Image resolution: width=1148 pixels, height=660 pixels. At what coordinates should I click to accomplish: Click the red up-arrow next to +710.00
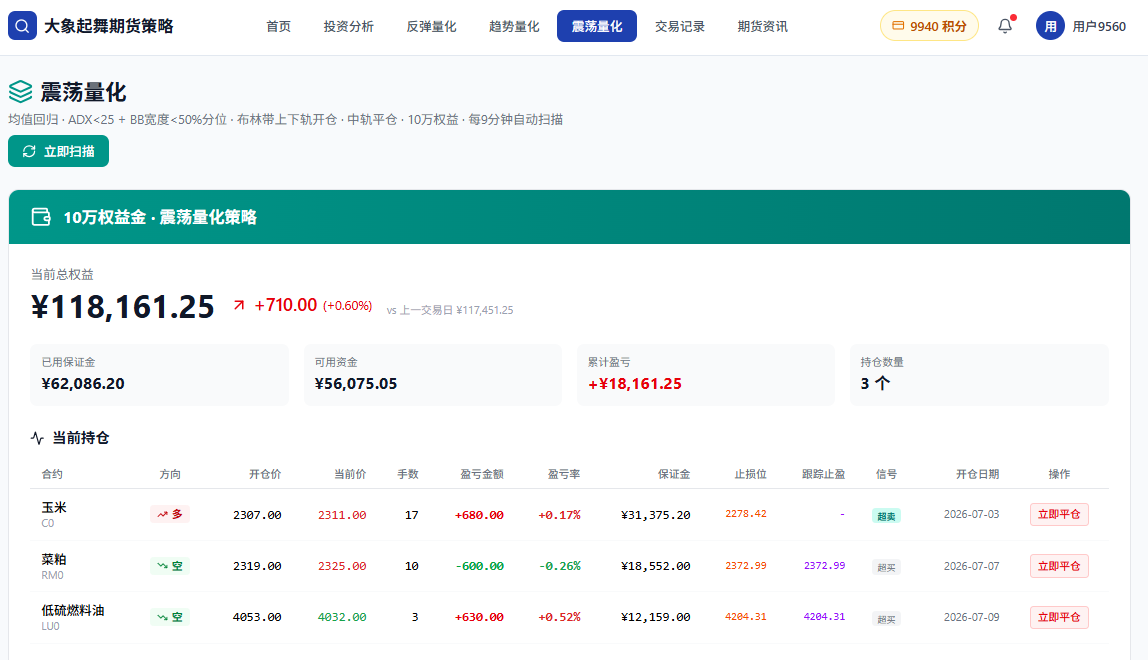point(239,305)
